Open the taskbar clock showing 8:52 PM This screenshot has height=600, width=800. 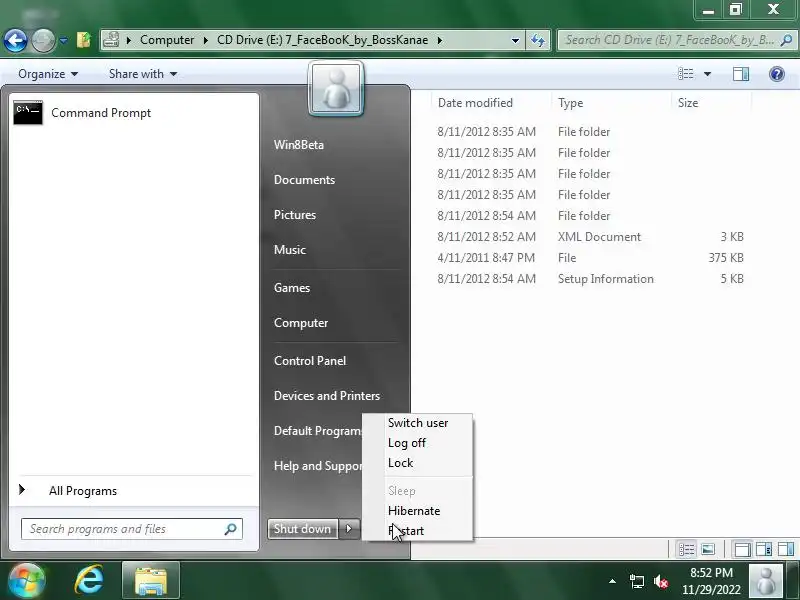coord(711,581)
